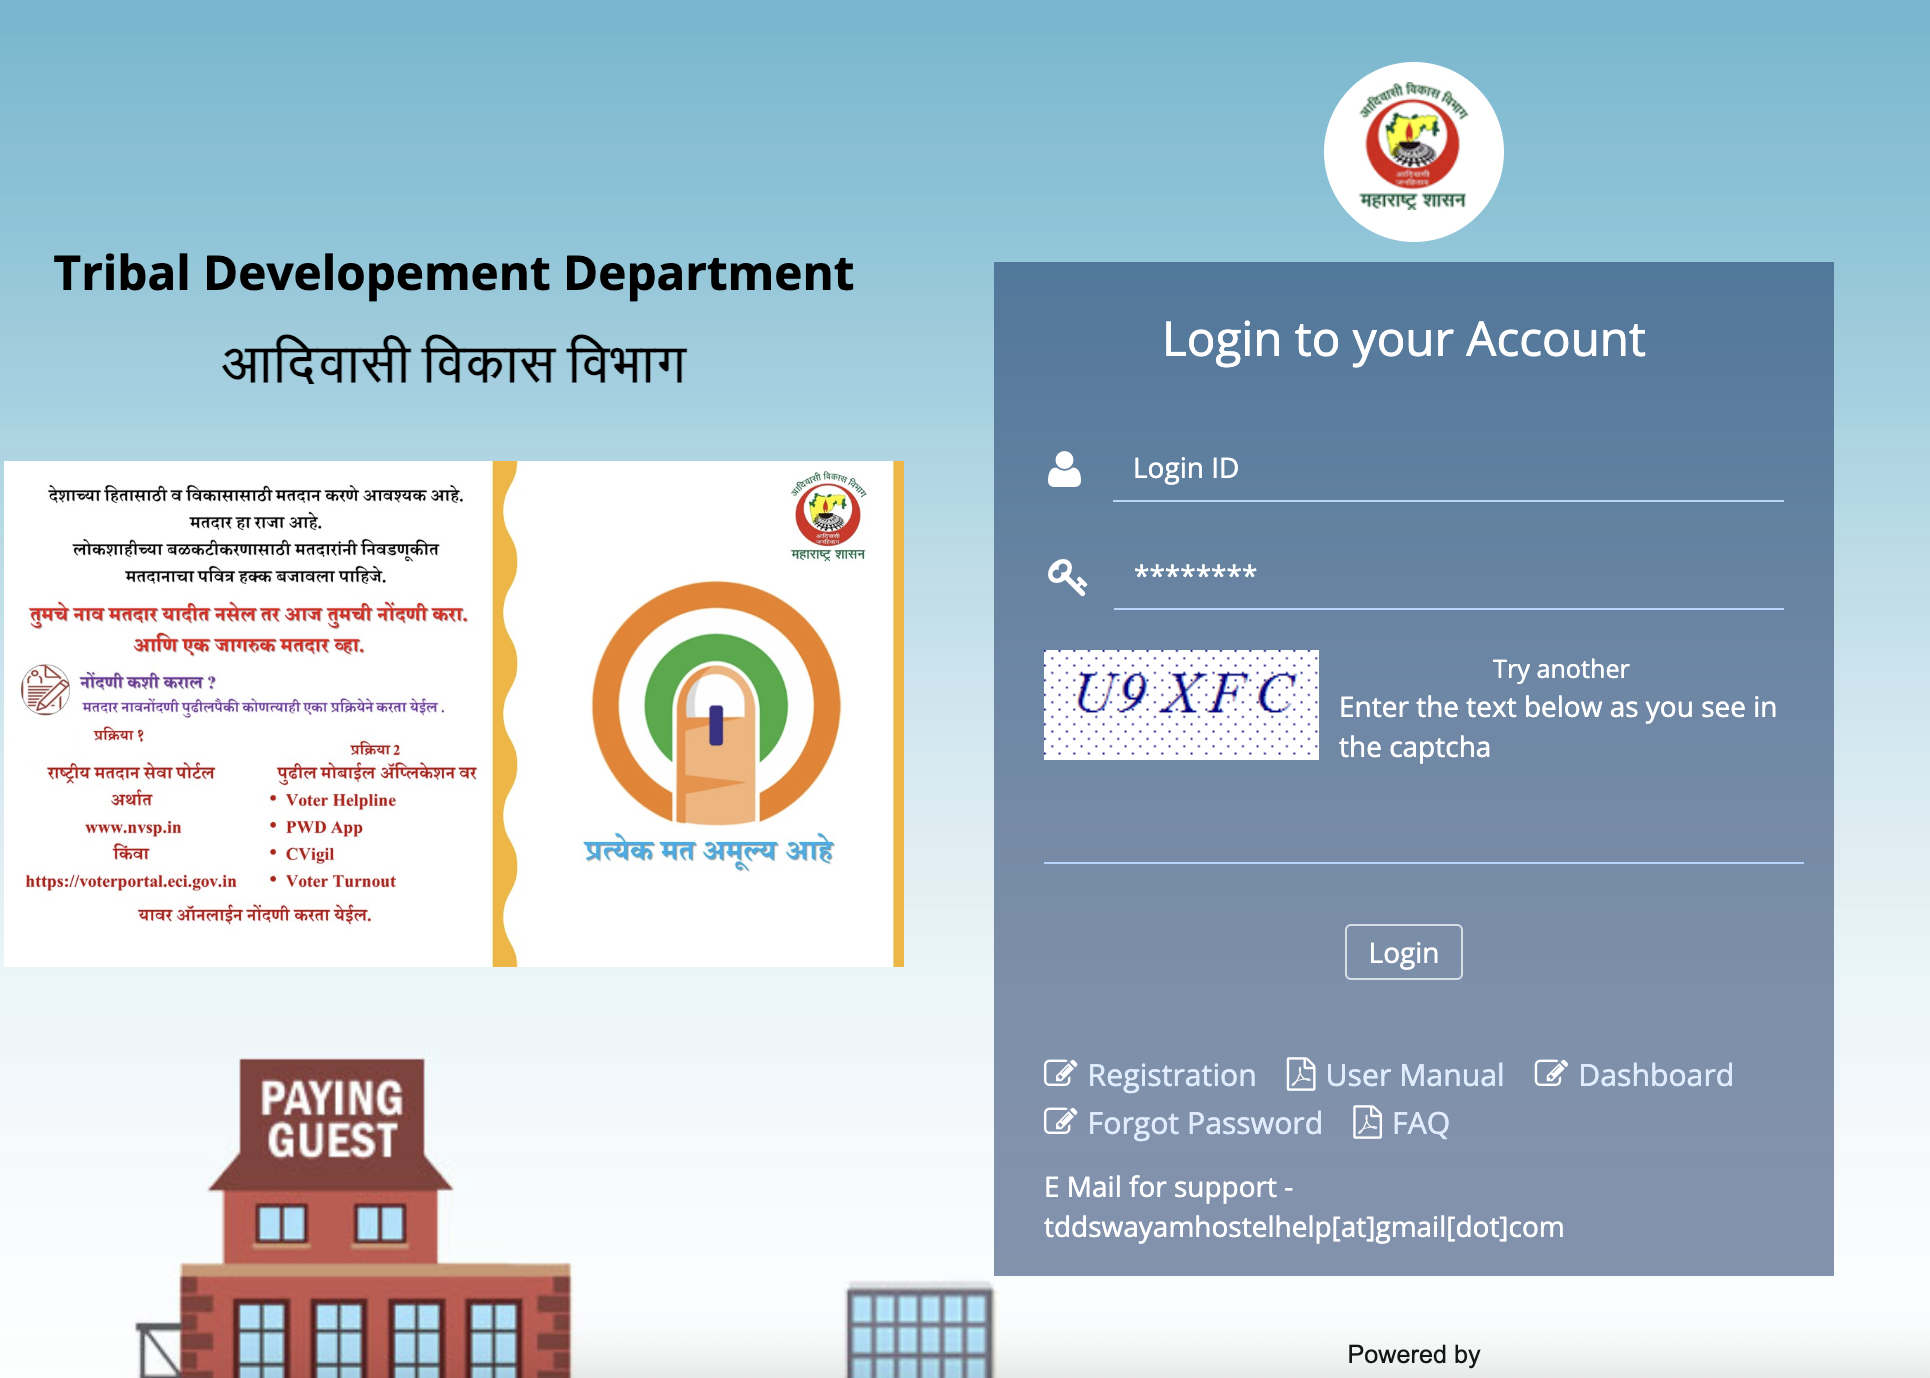Focus the password input field
1930x1378 pixels.
click(x=1447, y=575)
